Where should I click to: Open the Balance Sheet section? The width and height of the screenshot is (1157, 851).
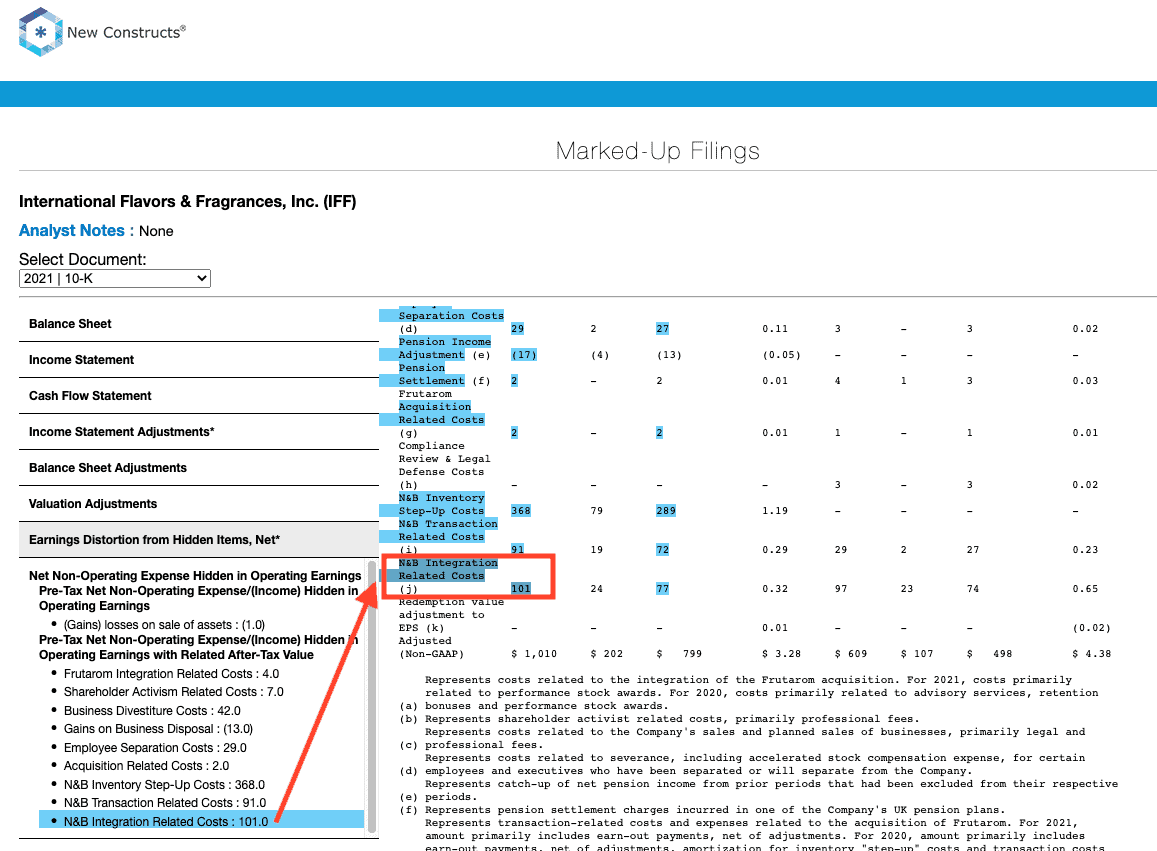pyautogui.click(x=198, y=323)
